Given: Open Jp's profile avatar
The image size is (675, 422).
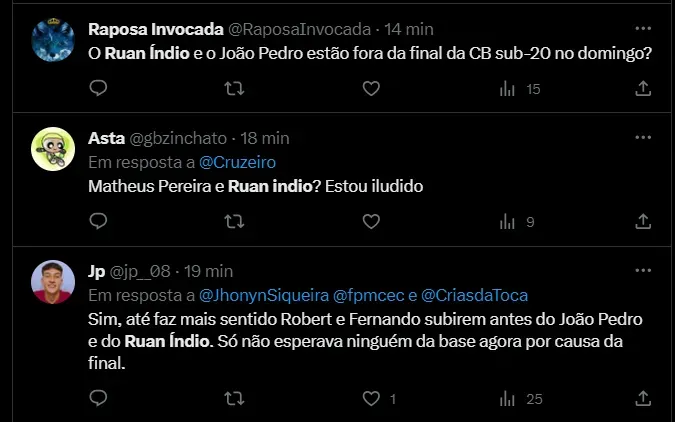Looking at the screenshot, I should coord(53,281).
